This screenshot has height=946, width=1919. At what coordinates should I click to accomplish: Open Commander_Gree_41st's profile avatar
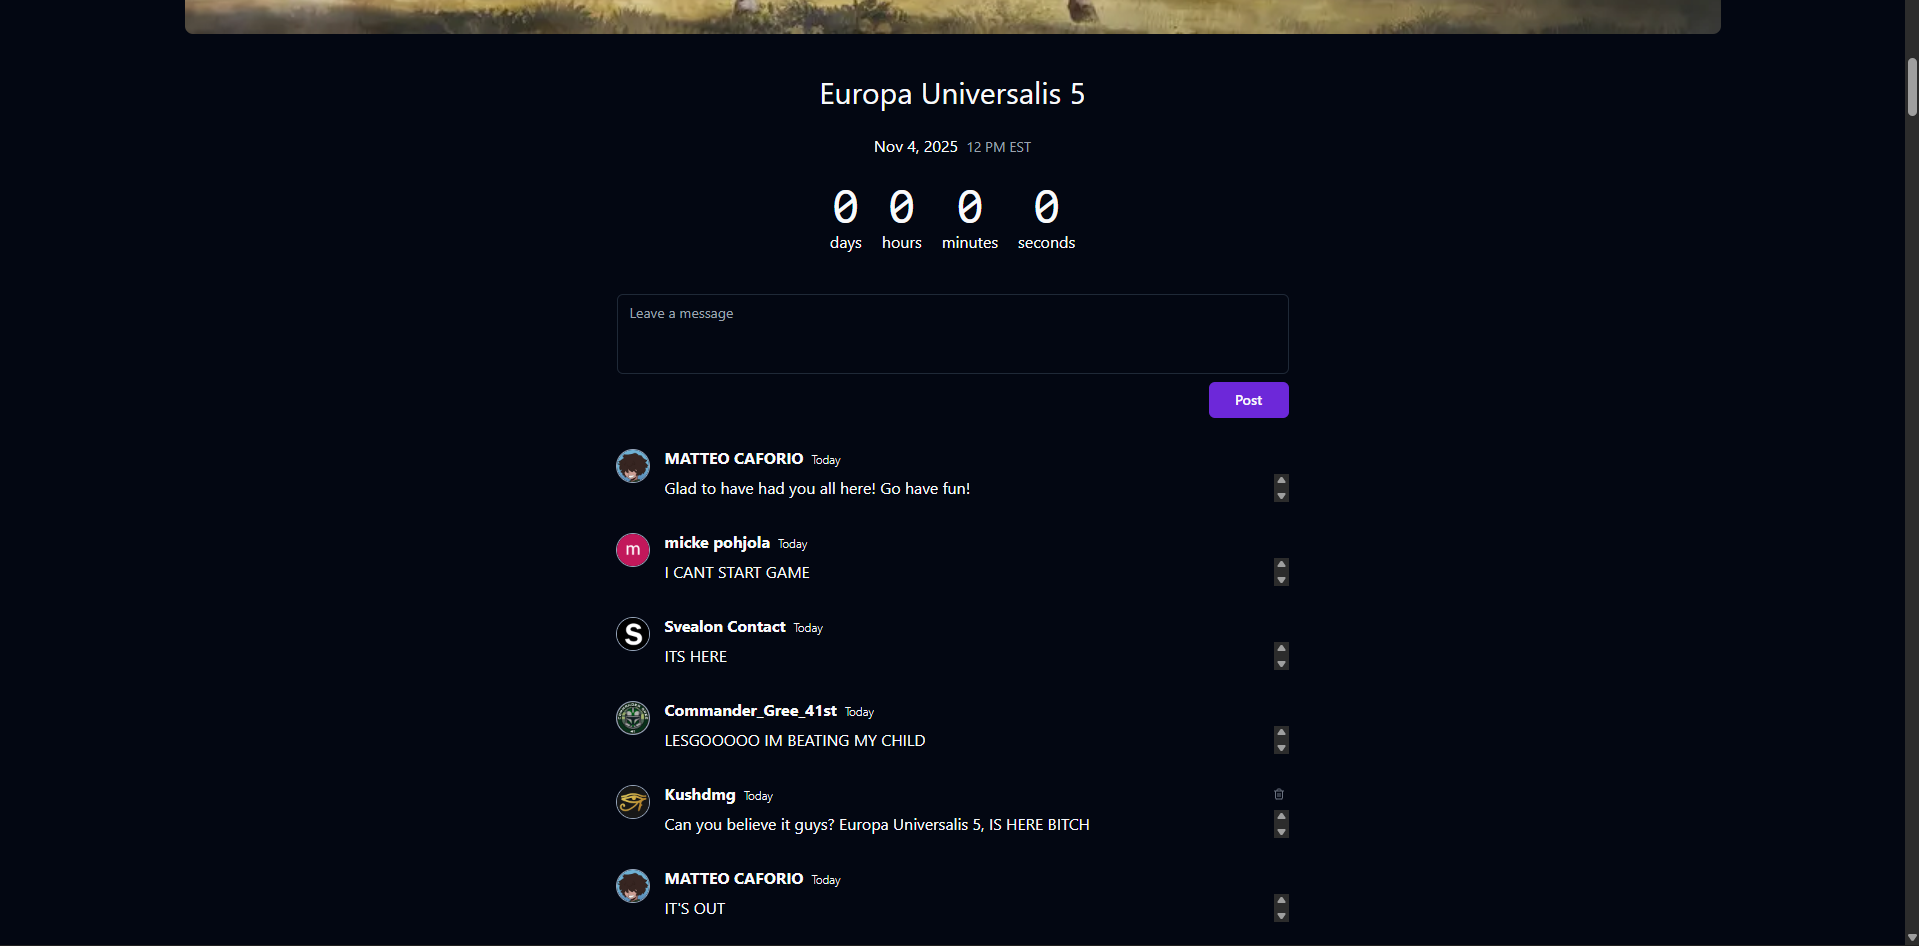click(x=632, y=717)
